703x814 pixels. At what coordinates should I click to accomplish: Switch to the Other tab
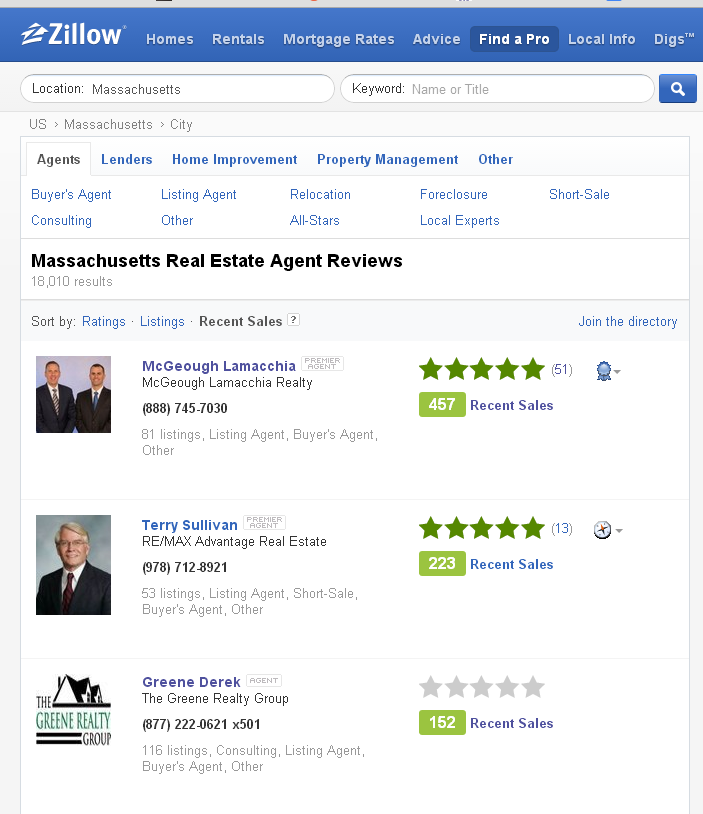pyautogui.click(x=496, y=159)
